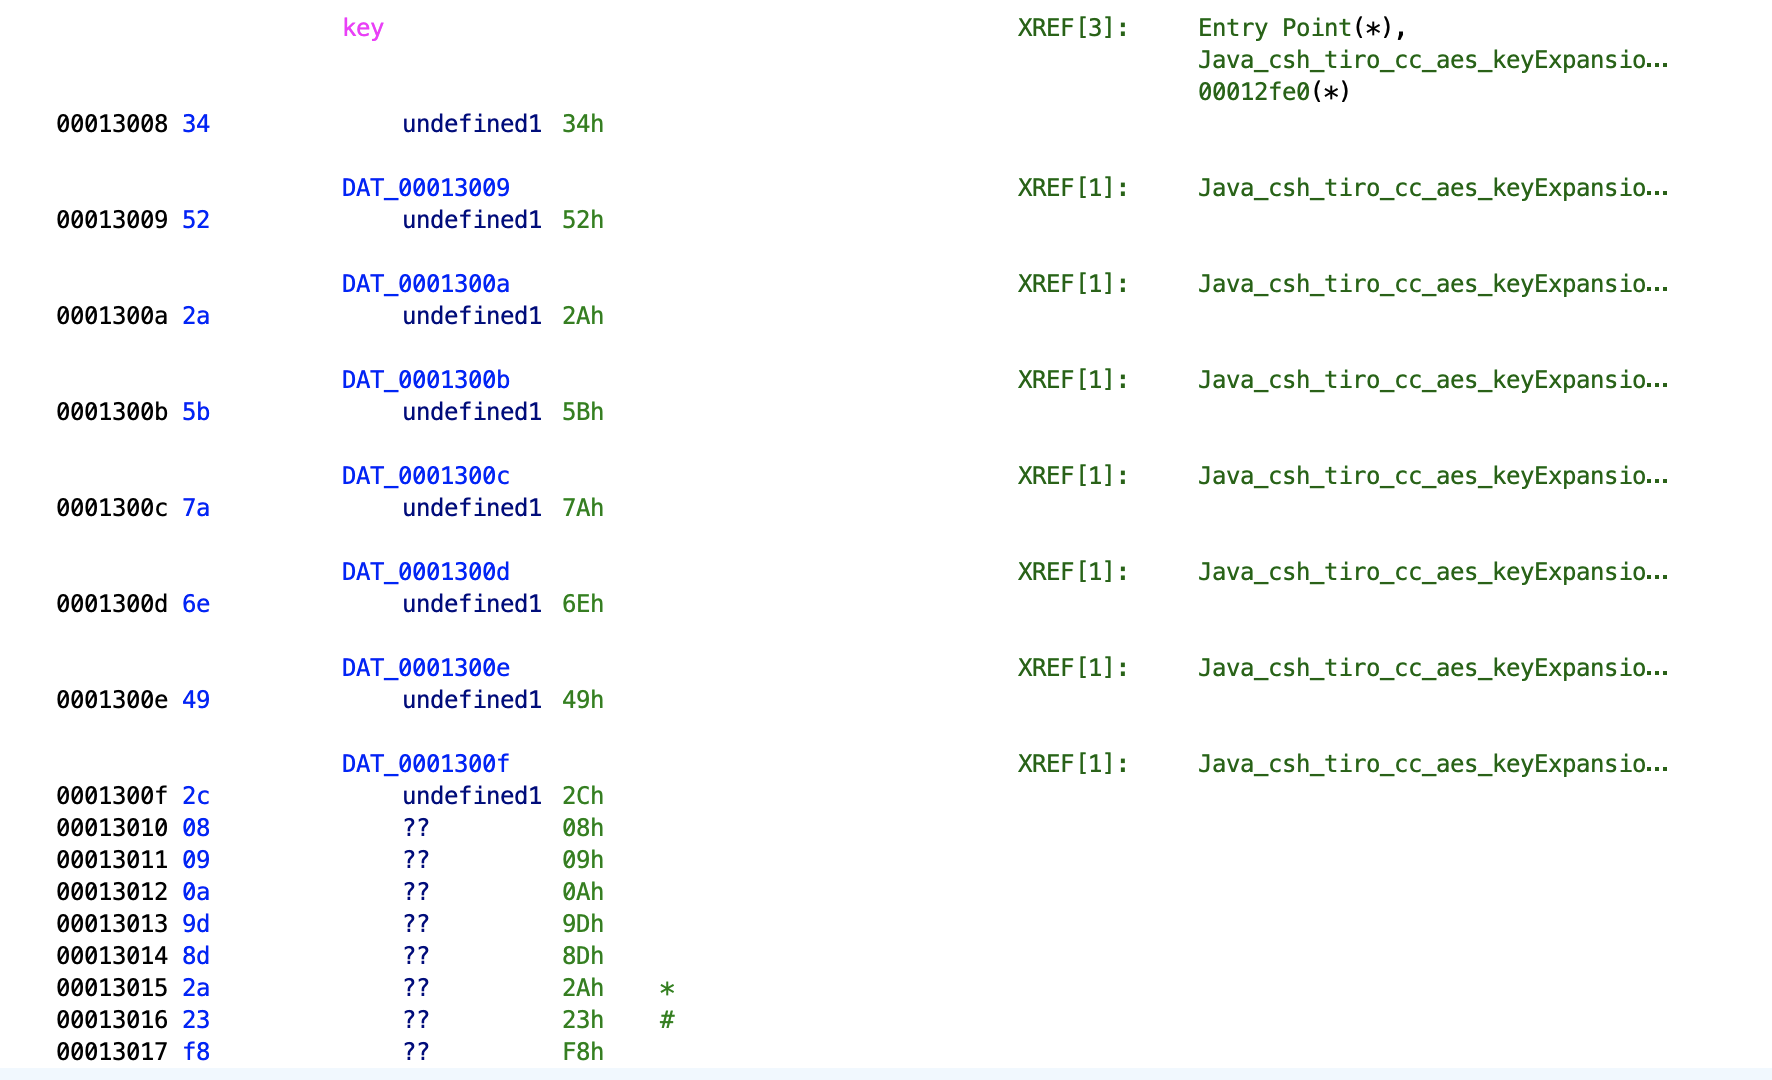This screenshot has height=1080, width=1772.
Task: Follow the keyExpansion XREF beside DAT_0001300f
Action: [1432, 764]
